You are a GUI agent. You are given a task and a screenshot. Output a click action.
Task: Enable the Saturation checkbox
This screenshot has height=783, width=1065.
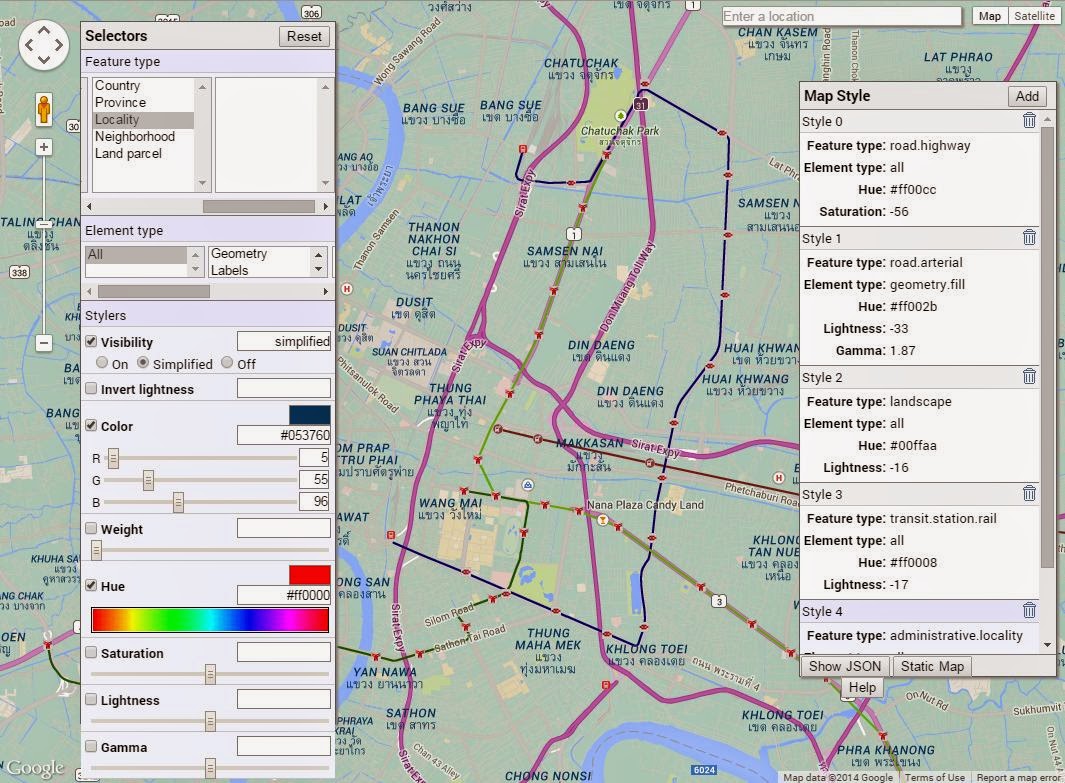coord(91,652)
